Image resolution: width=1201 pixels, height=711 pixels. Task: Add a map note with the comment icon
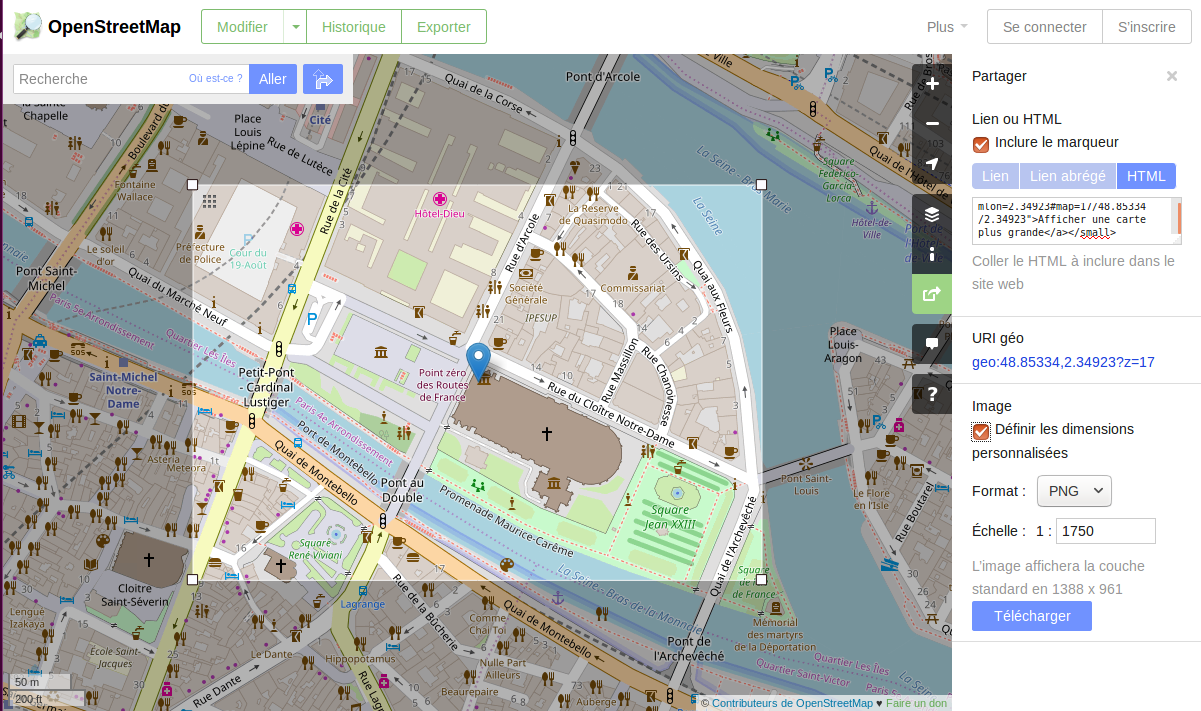click(932, 343)
